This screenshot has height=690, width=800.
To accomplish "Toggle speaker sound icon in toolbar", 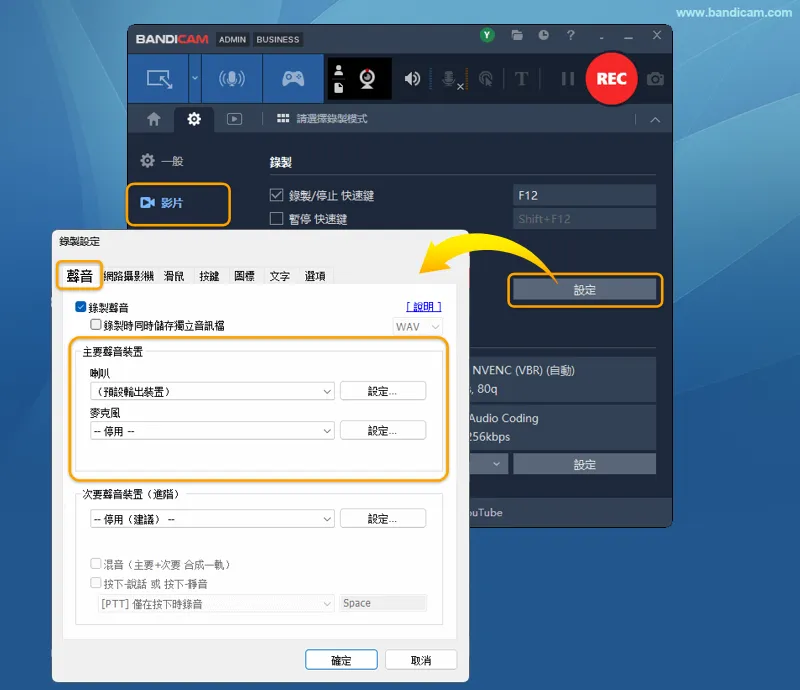I will coord(412,79).
